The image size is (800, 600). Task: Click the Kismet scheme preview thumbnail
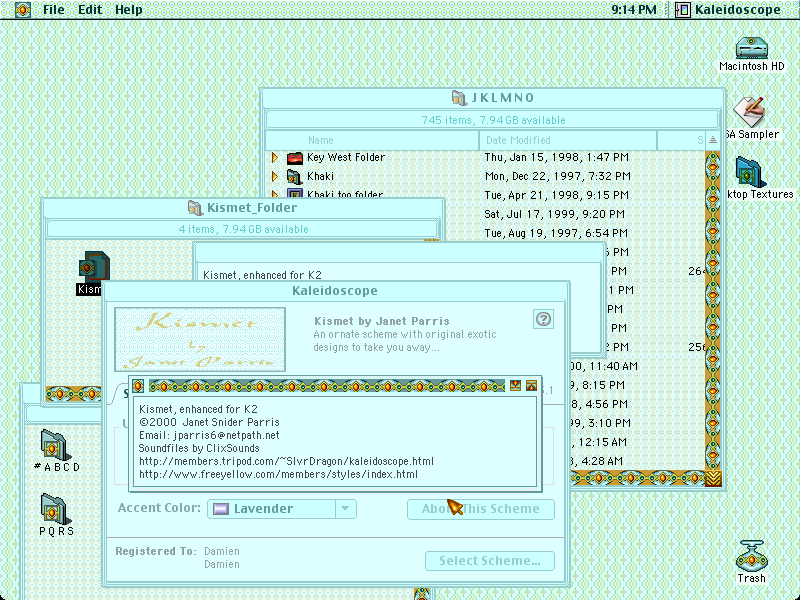[200, 339]
